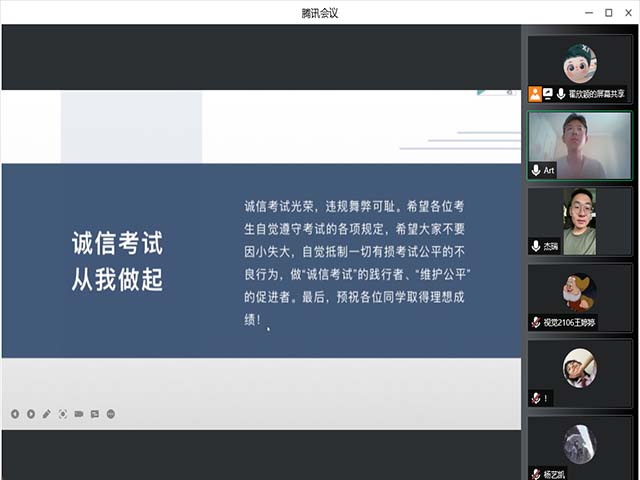This screenshot has height=480, width=640.
Task: Open the more options round icon in the slideshow bar
Action: click(x=111, y=414)
